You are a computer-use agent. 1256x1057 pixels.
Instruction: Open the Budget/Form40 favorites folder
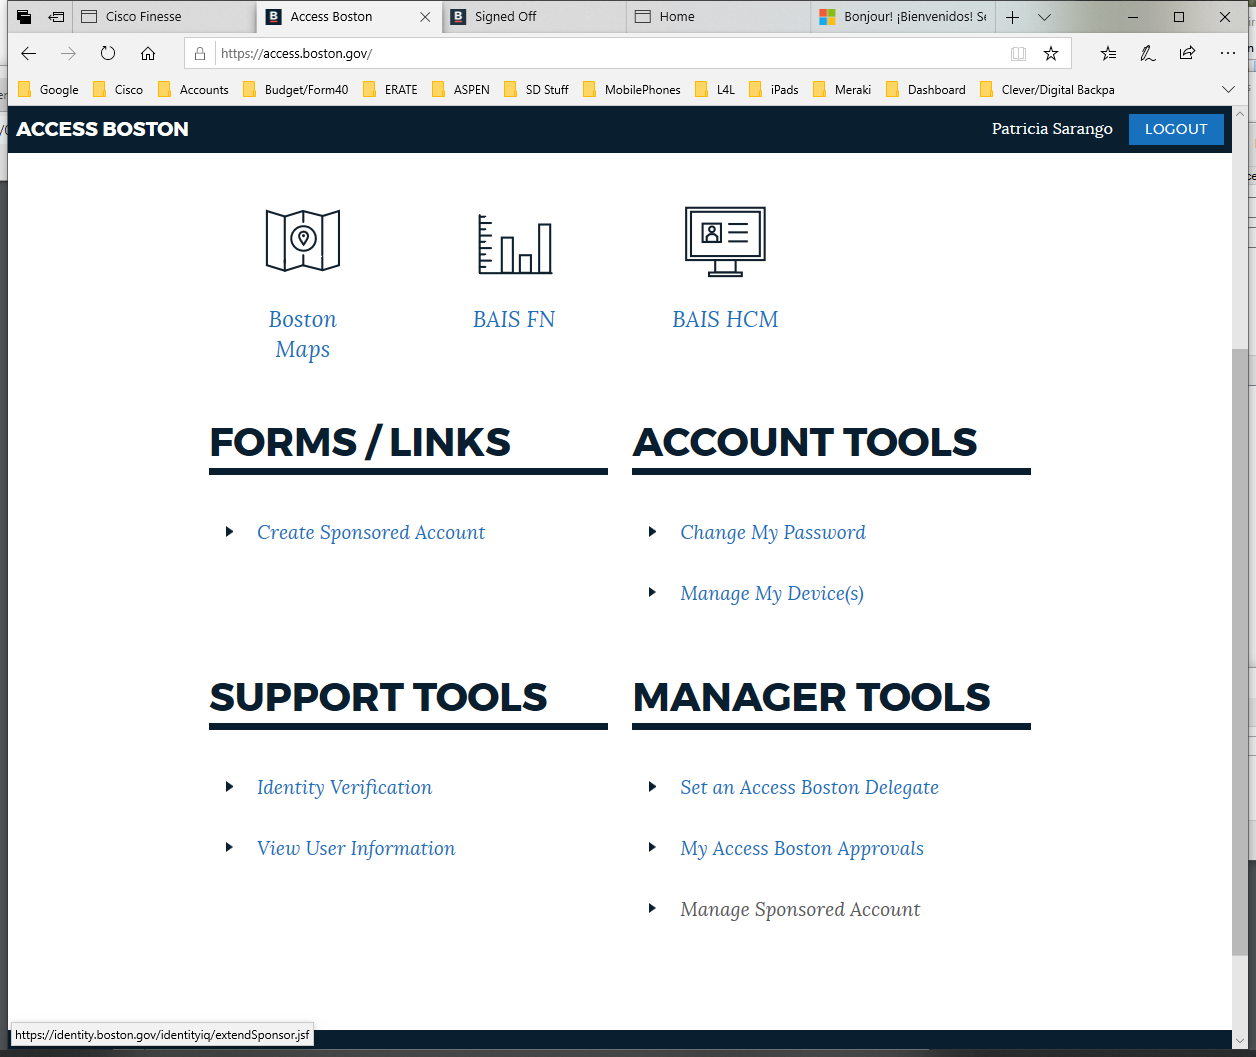[295, 89]
